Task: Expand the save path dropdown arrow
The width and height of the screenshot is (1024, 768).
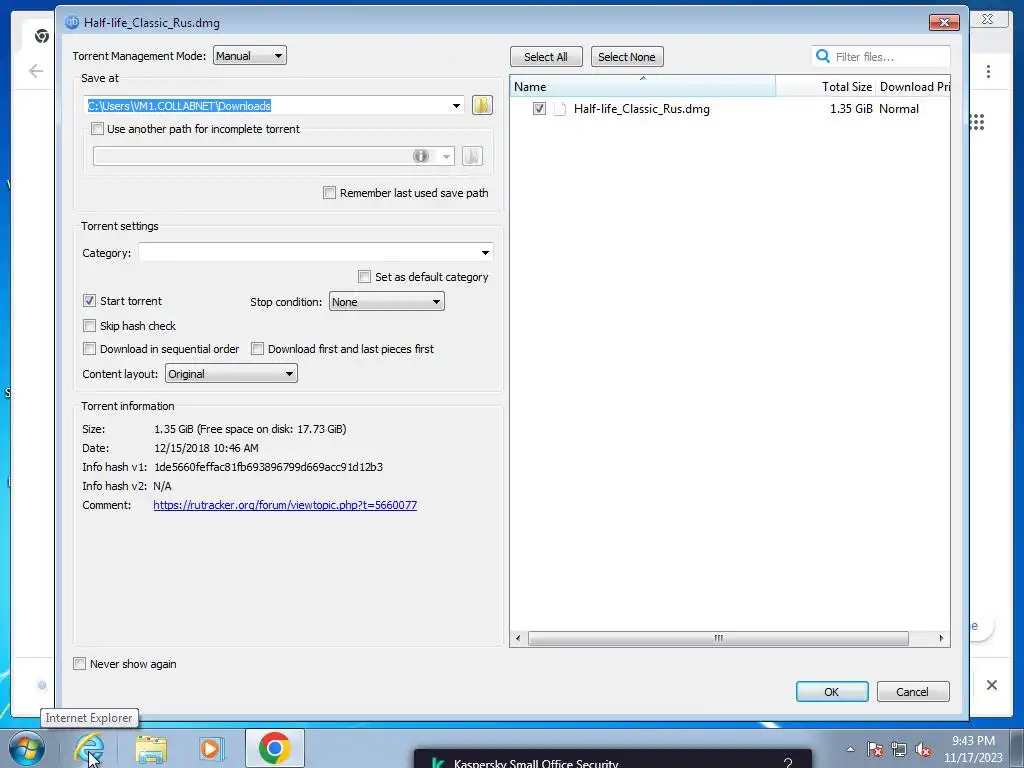Action: point(456,106)
